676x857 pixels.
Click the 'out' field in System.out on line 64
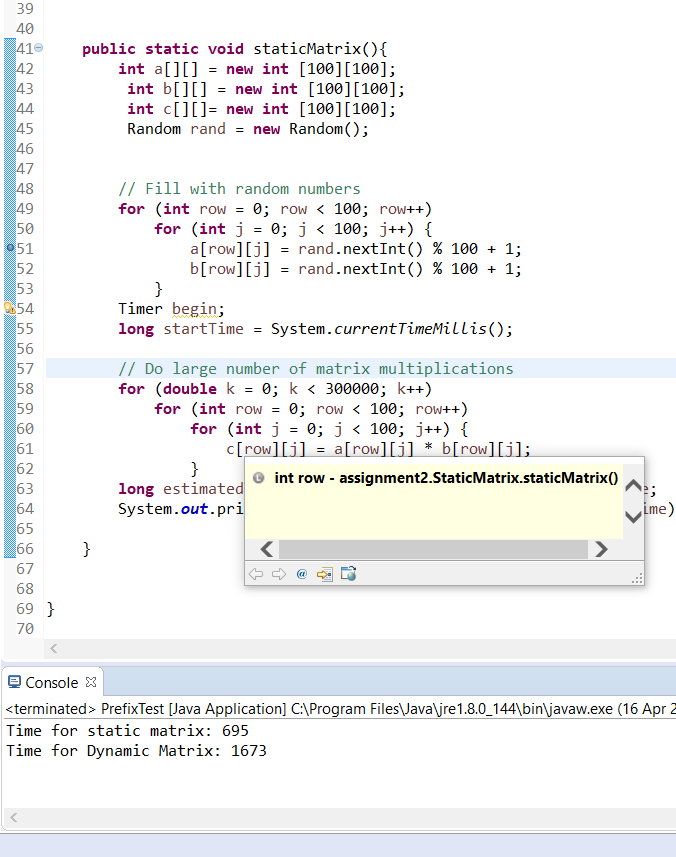pyautogui.click(x=194, y=509)
